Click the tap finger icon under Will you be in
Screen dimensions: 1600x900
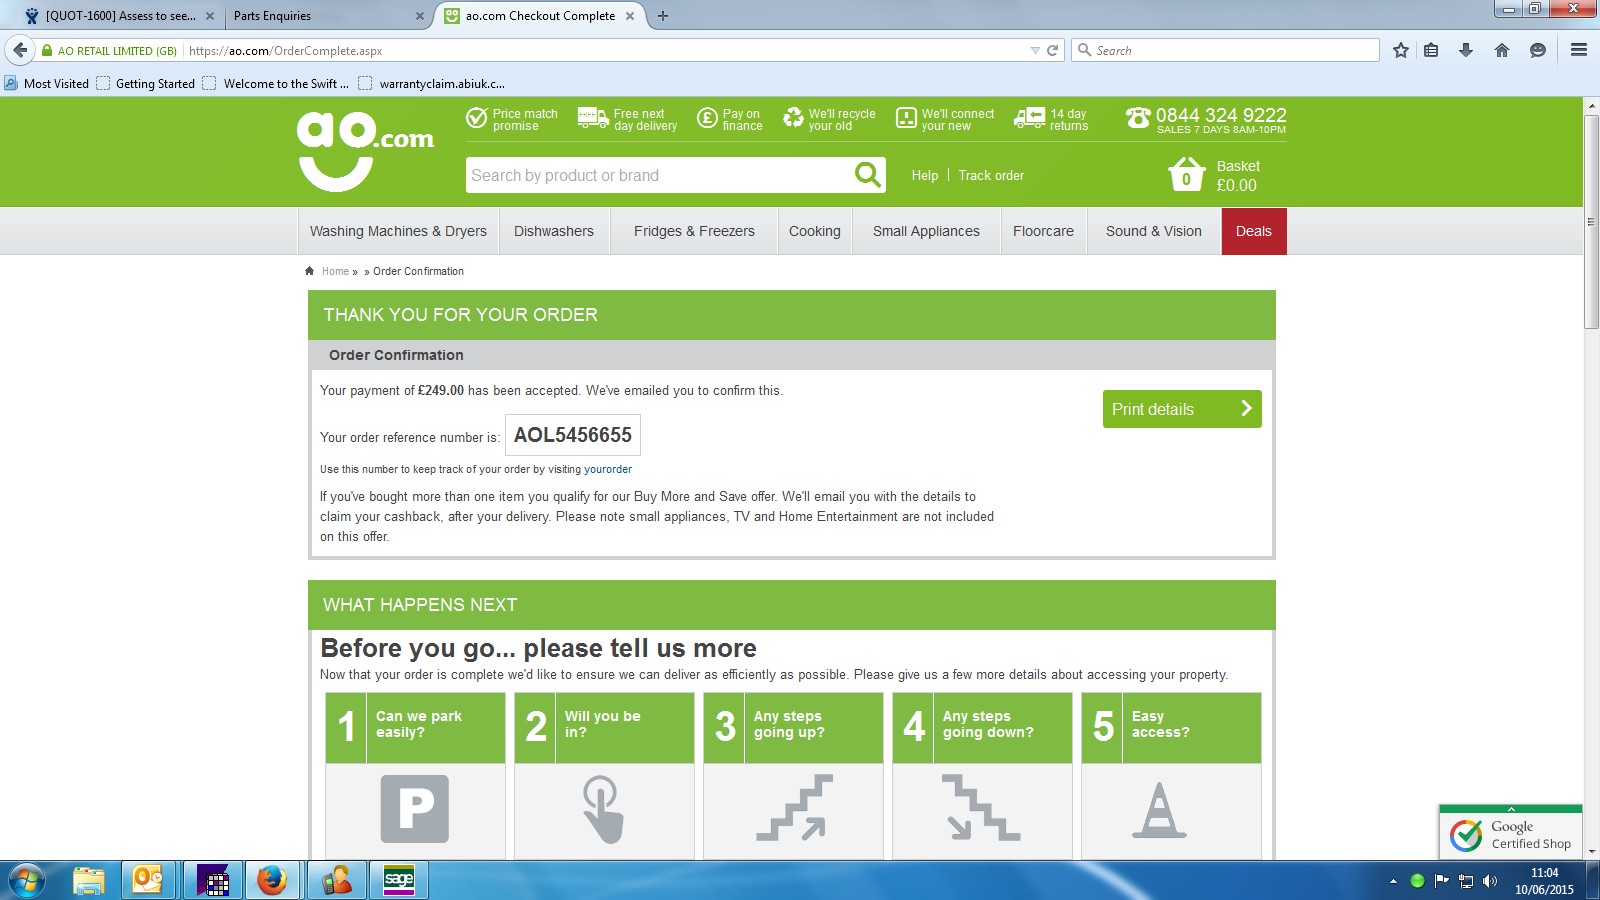(603, 809)
